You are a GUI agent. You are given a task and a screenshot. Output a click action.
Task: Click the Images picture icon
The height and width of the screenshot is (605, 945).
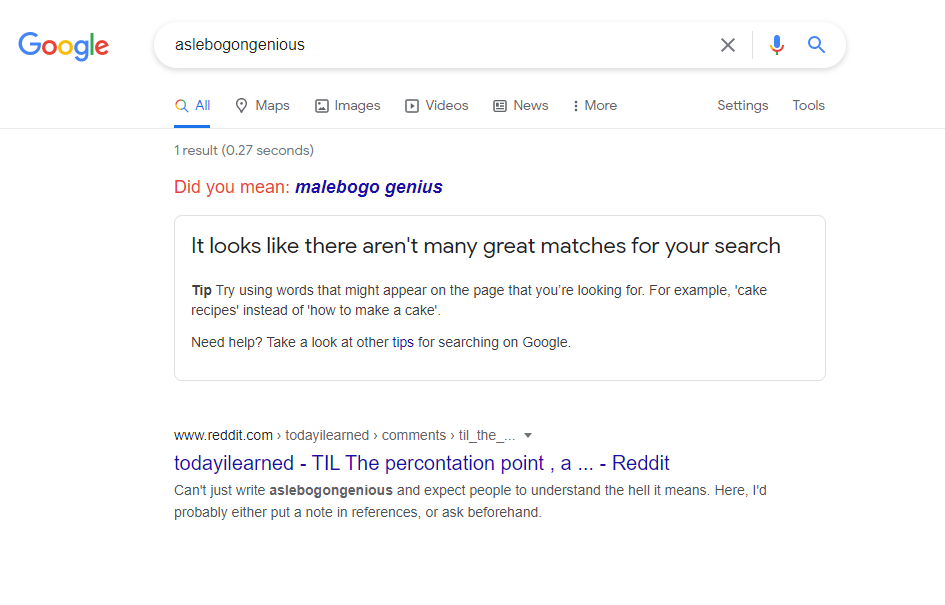(322, 106)
